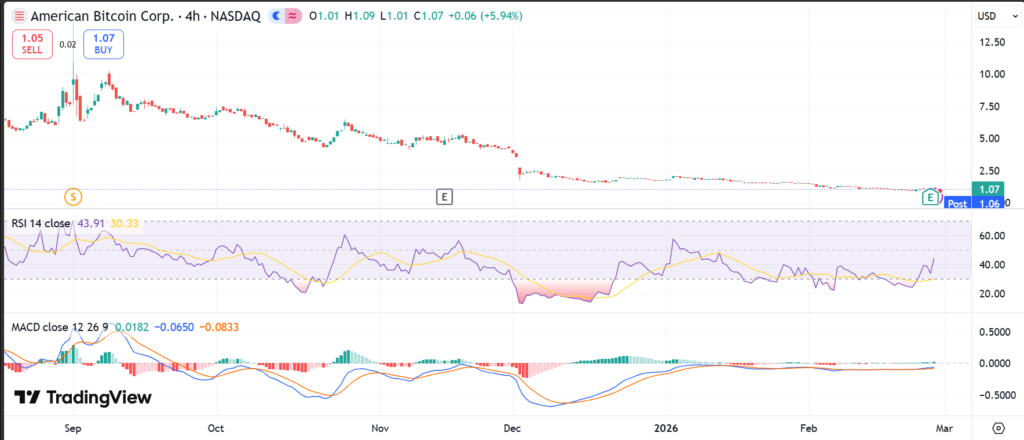
Task: Click the American Bitcoin Corp. chart title
Action: point(130,16)
